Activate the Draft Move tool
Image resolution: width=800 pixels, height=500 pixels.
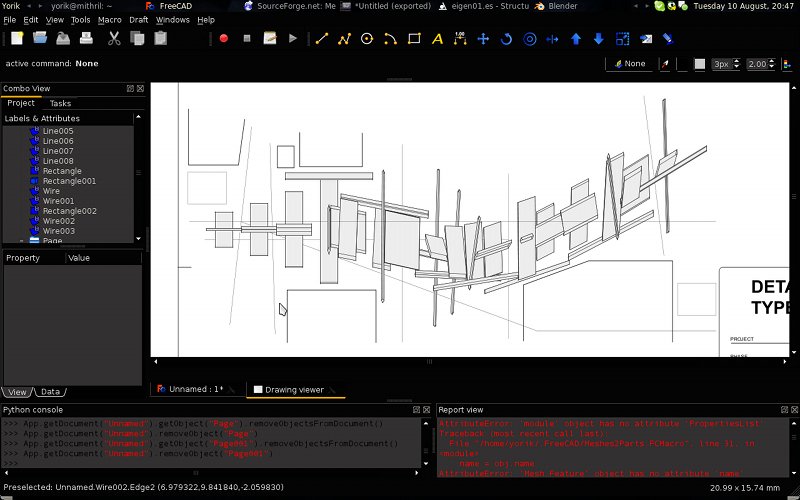pyautogui.click(x=483, y=39)
